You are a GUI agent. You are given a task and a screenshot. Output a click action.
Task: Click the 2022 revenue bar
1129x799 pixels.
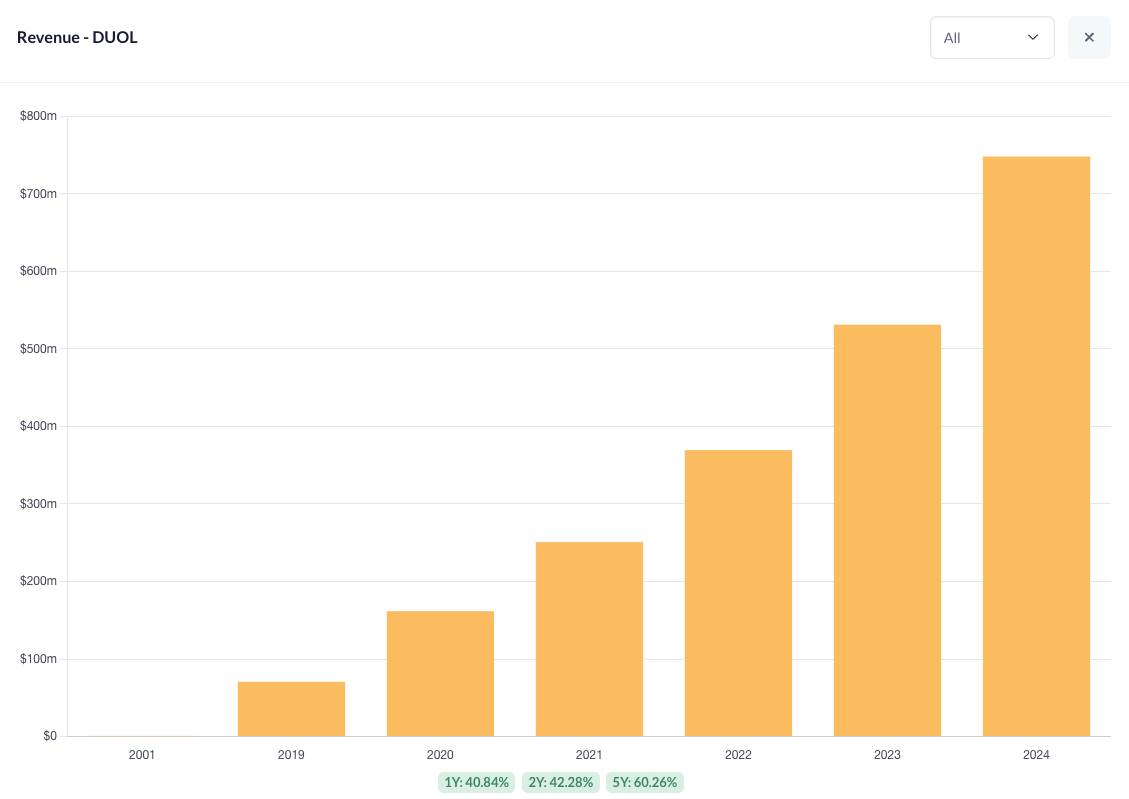pyautogui.click(x=738, y=593)
